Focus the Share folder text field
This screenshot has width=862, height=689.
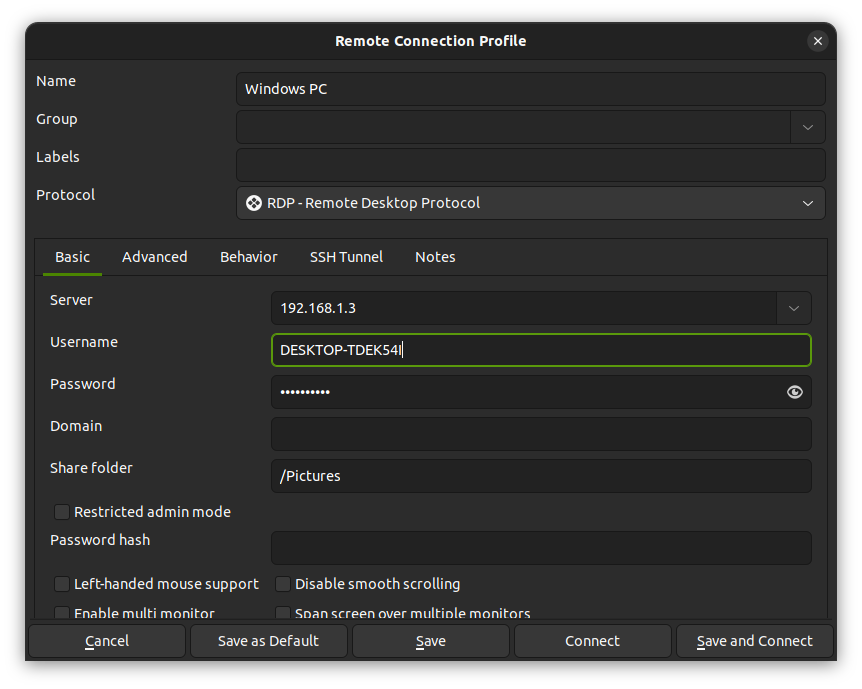pyautogui.click(x=540, y=476)
